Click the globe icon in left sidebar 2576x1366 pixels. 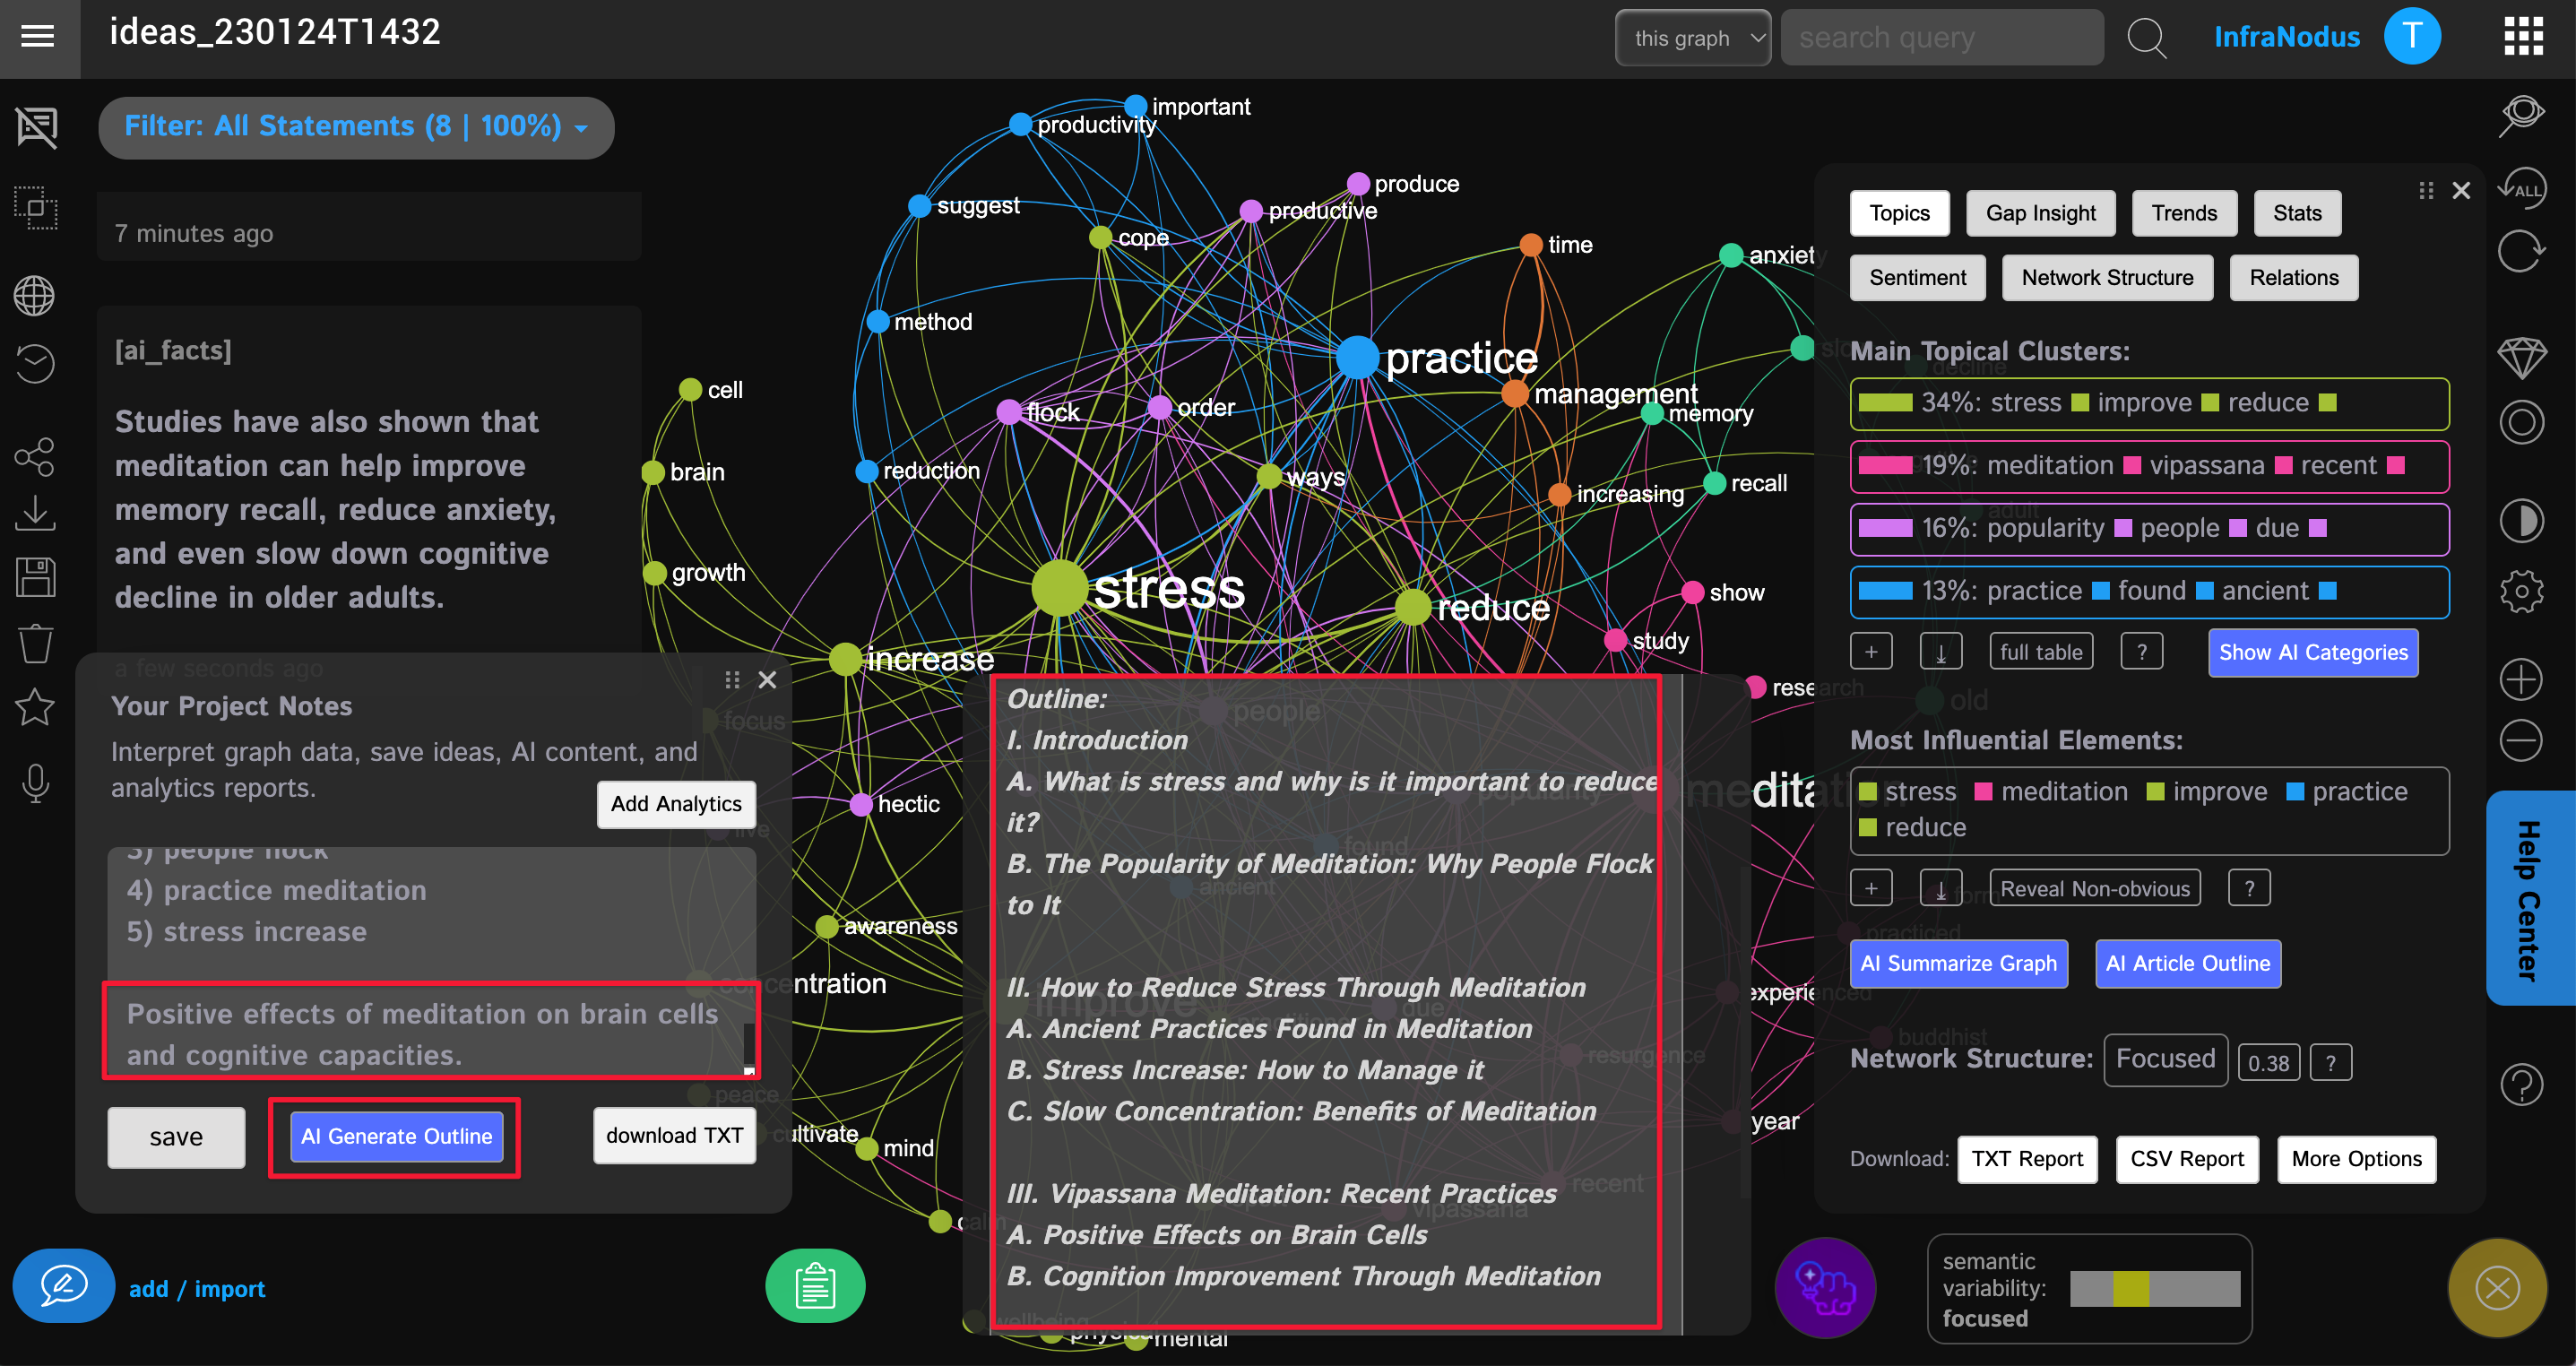point(35,296)
